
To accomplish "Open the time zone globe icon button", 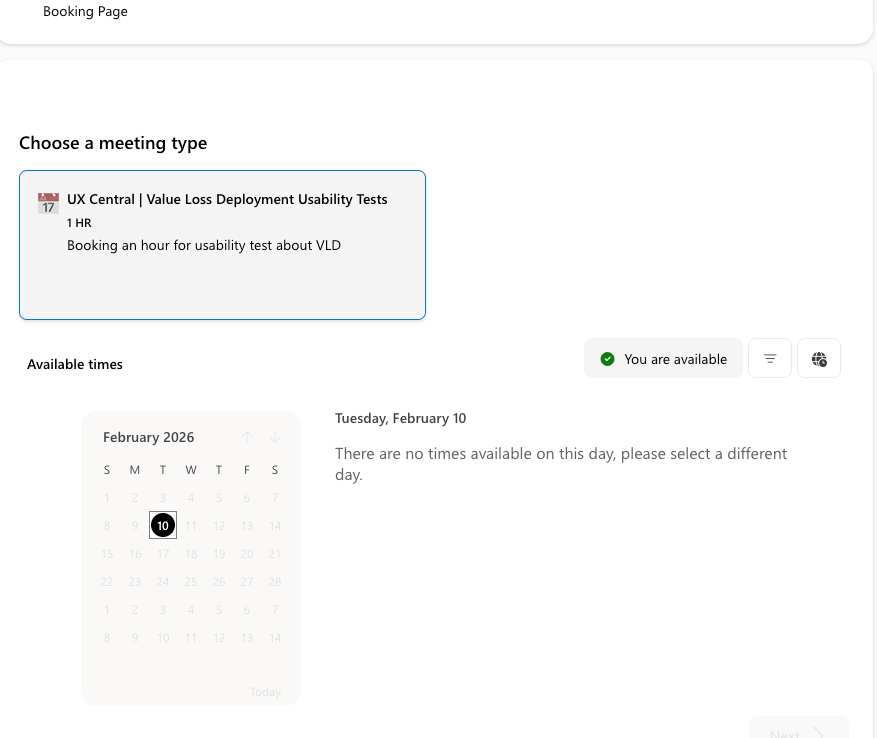I will tap(819, 358).
